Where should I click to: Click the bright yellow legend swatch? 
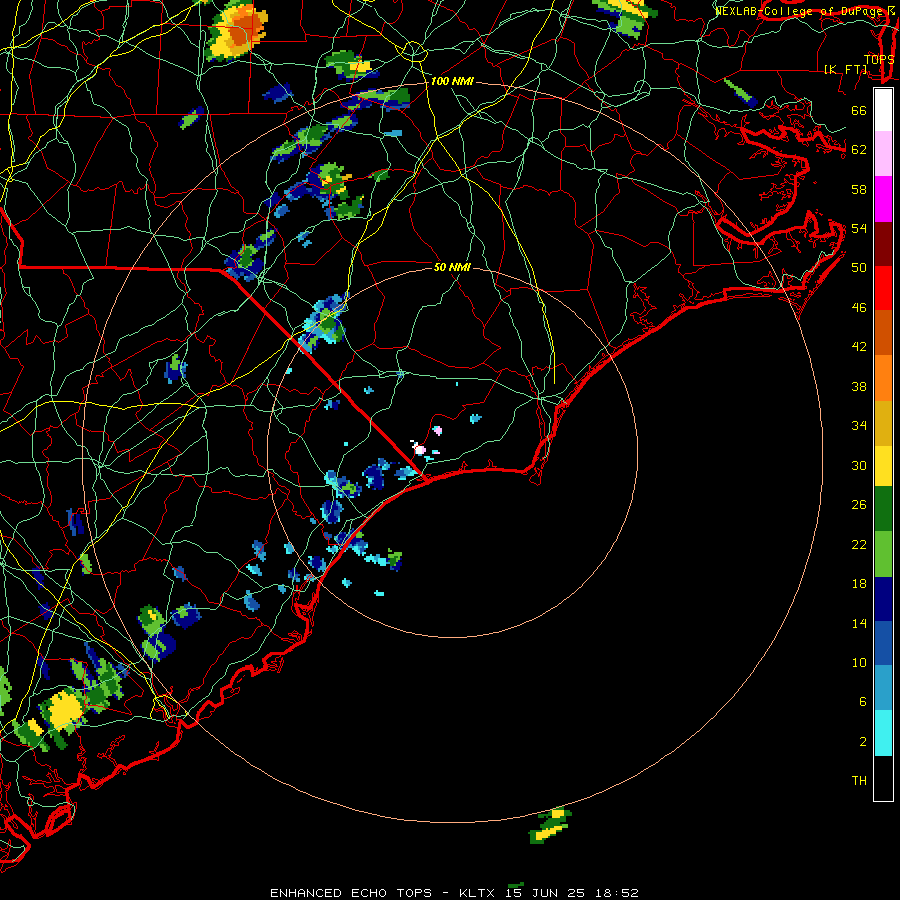883,466
